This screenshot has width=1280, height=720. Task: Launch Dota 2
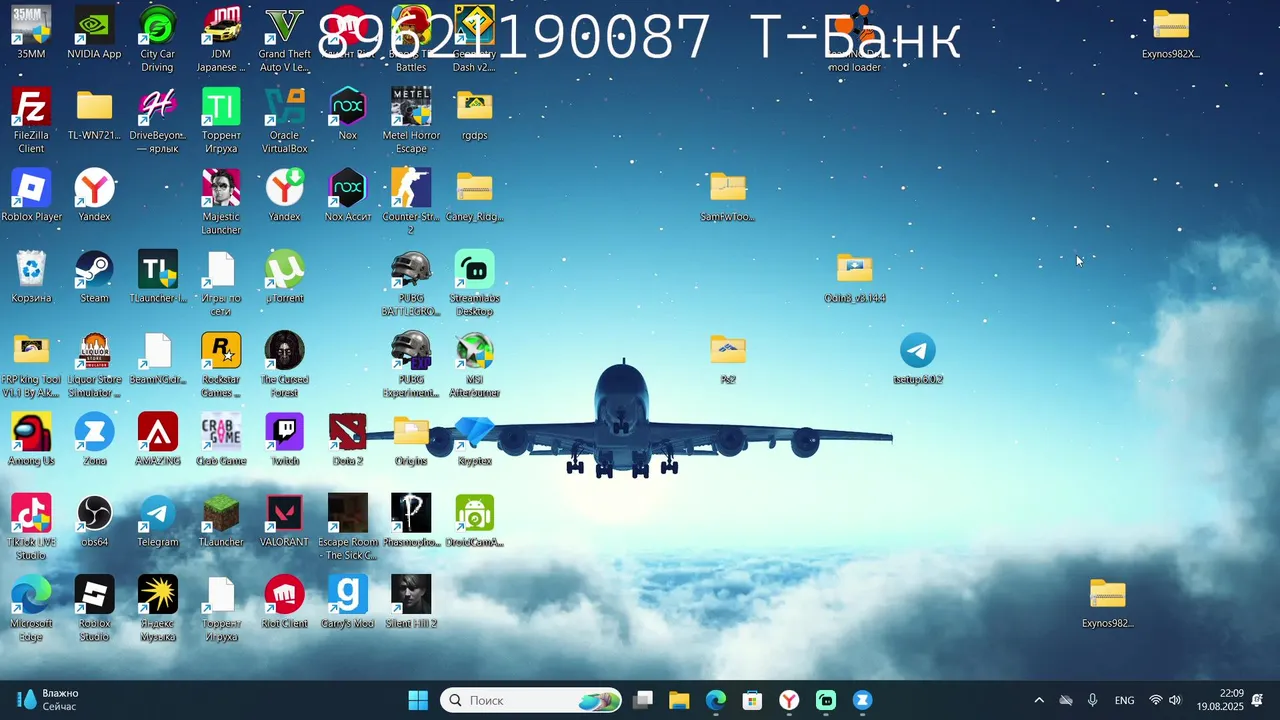[x=347, y=440]
